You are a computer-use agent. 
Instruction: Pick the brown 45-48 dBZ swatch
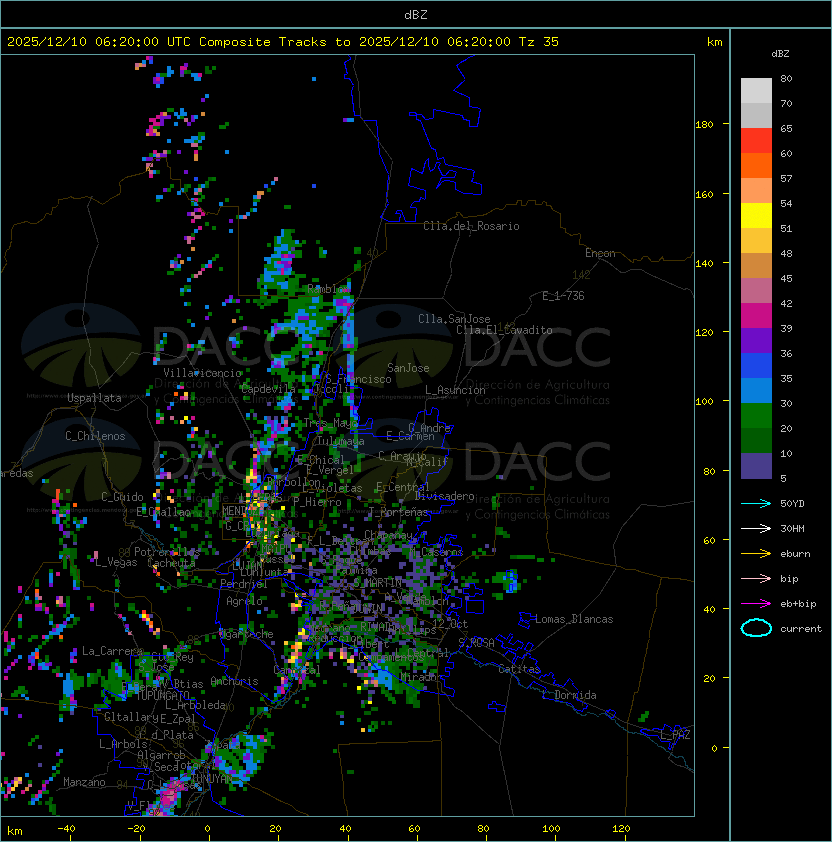(756, 265)
